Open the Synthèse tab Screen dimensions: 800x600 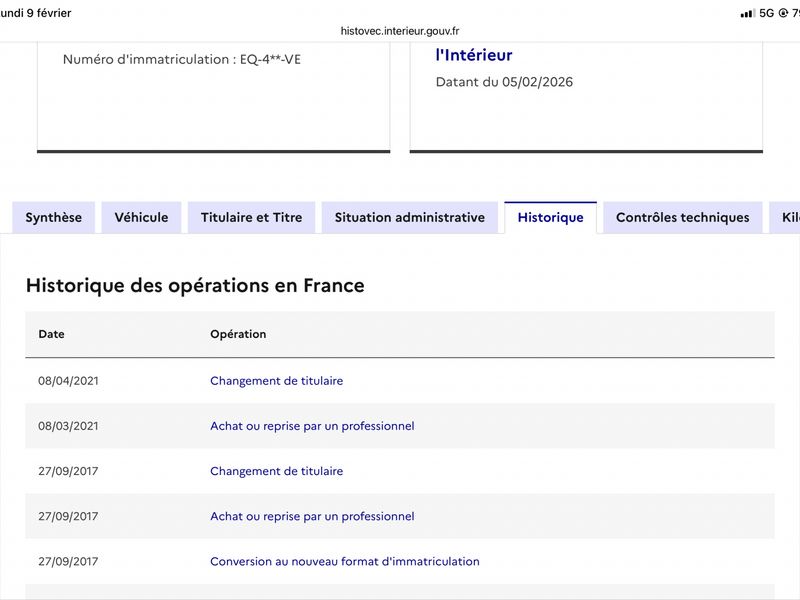pos(54,218)
